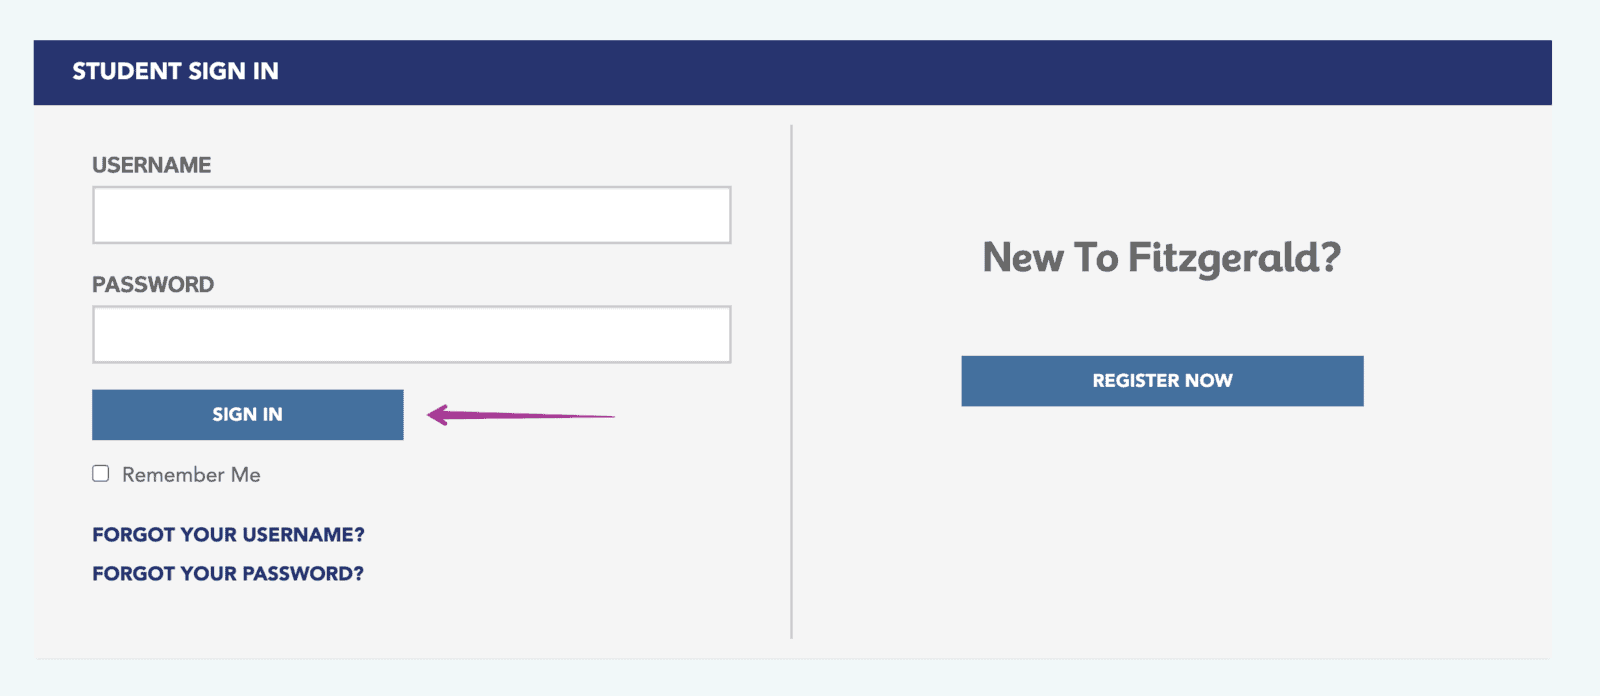Click the Student Sign In header bar

(175, 71)
